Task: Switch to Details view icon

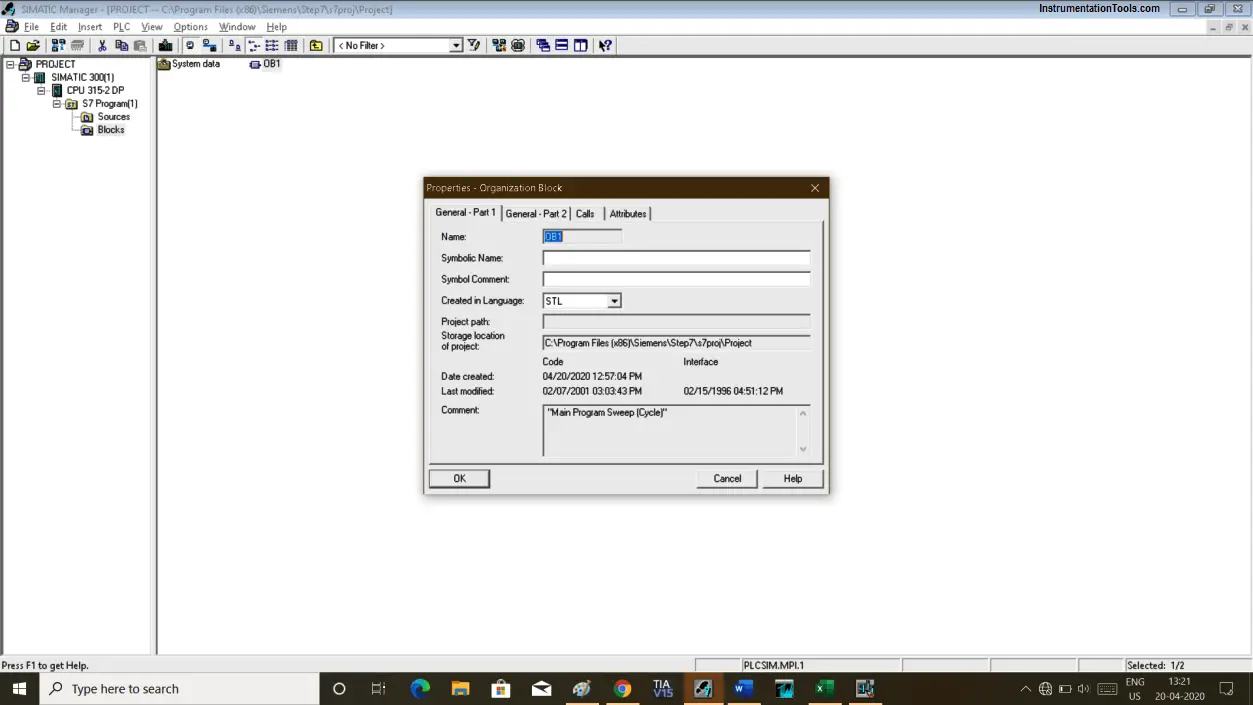Action: (291, 45)
